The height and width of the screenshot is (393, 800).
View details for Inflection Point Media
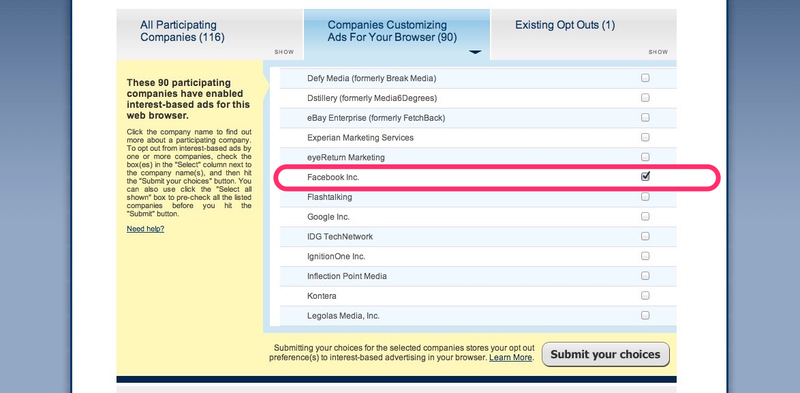coord(347,276)
